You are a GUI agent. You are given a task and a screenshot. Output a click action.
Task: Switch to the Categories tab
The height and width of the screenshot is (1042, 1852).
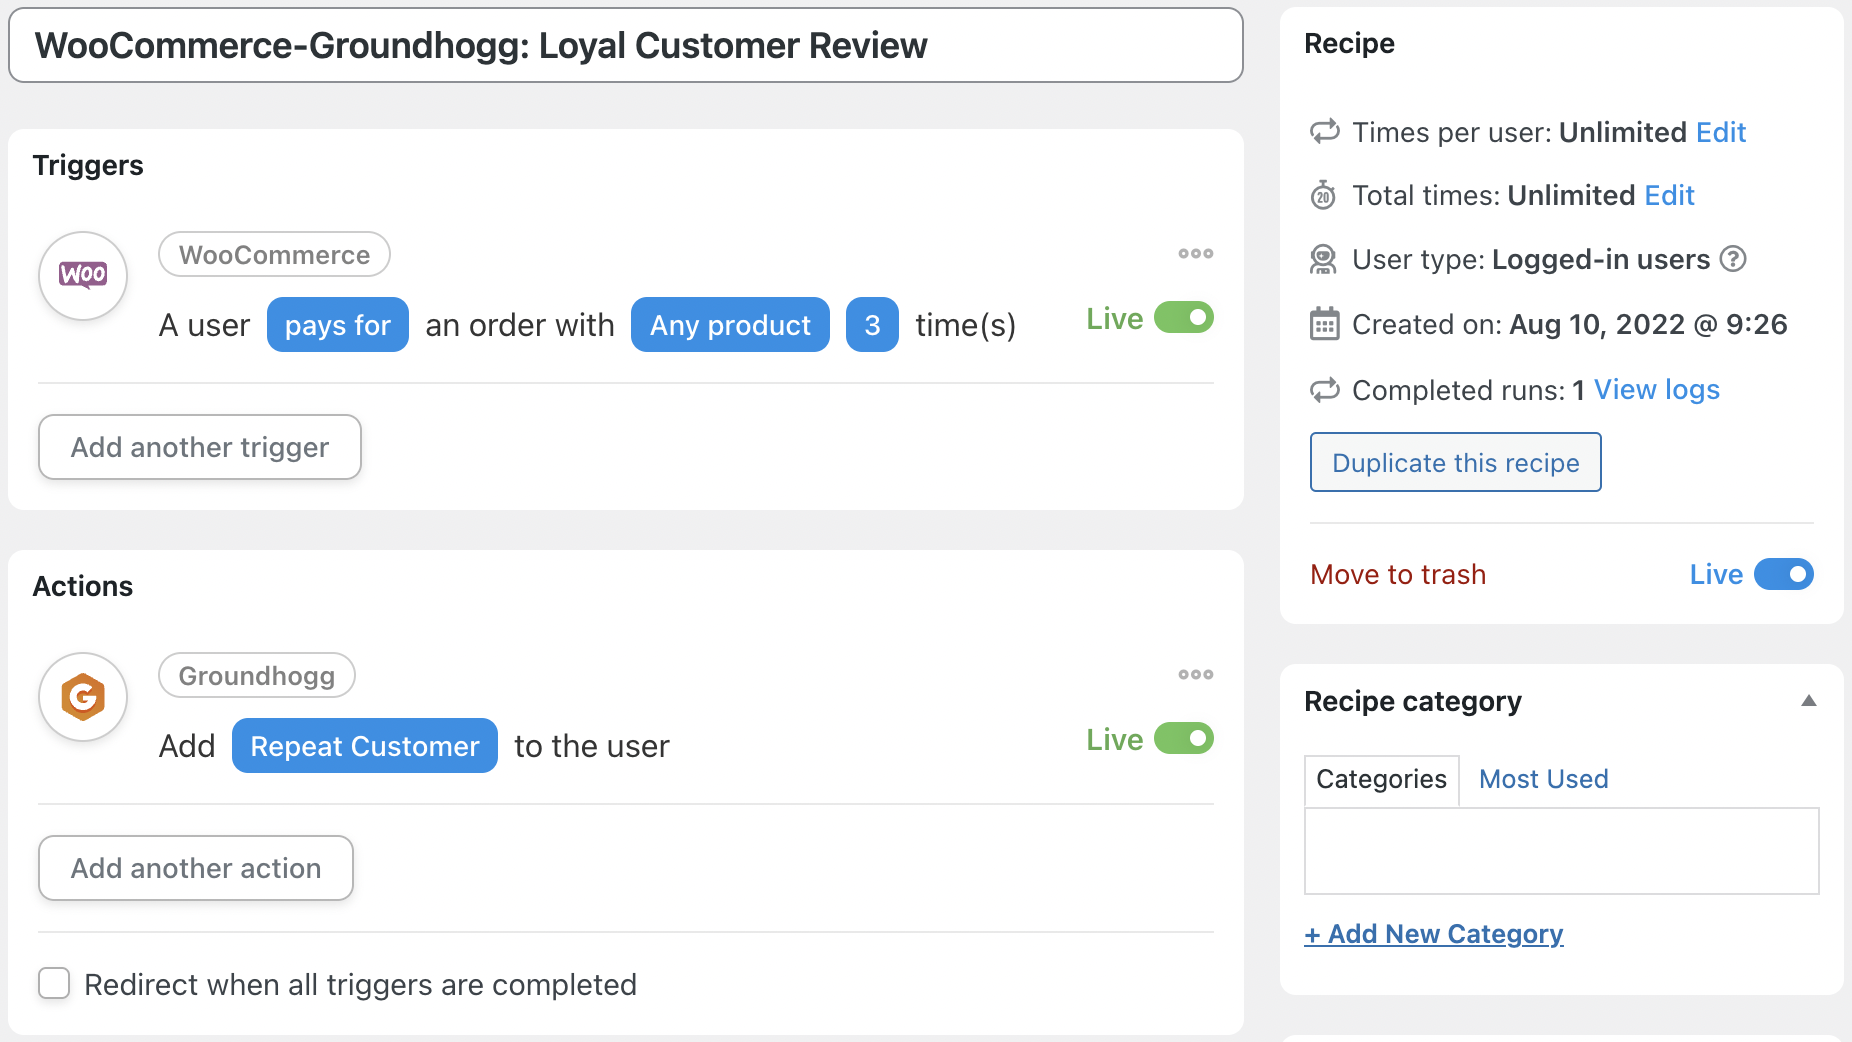coord(1381,779)
